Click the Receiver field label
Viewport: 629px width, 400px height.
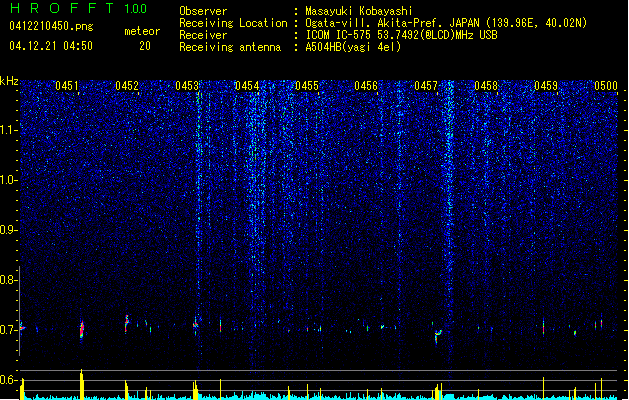click(203, 35)
